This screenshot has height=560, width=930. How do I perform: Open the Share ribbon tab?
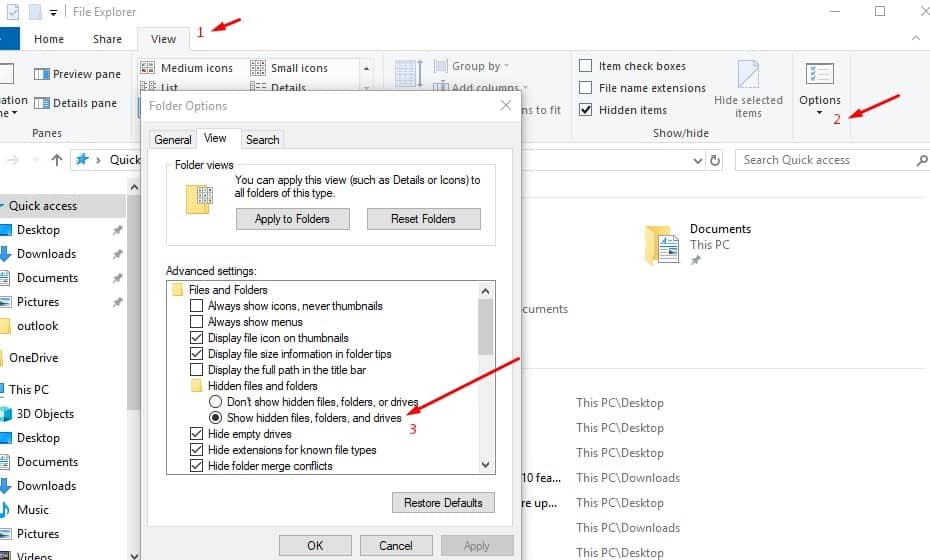[x=107, y=39]
